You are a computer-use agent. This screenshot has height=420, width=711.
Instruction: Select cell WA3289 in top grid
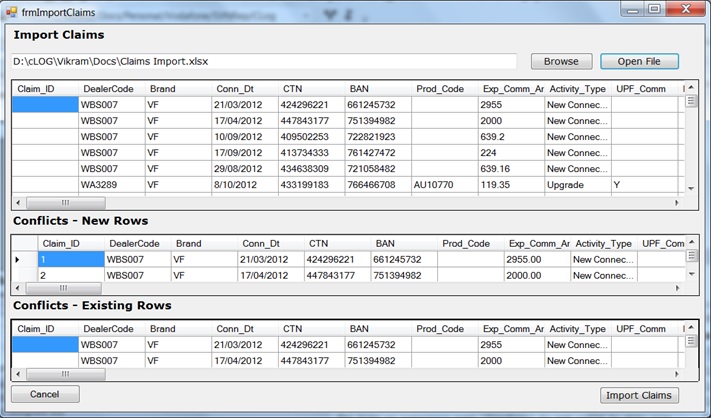click(x=112, y=185)
